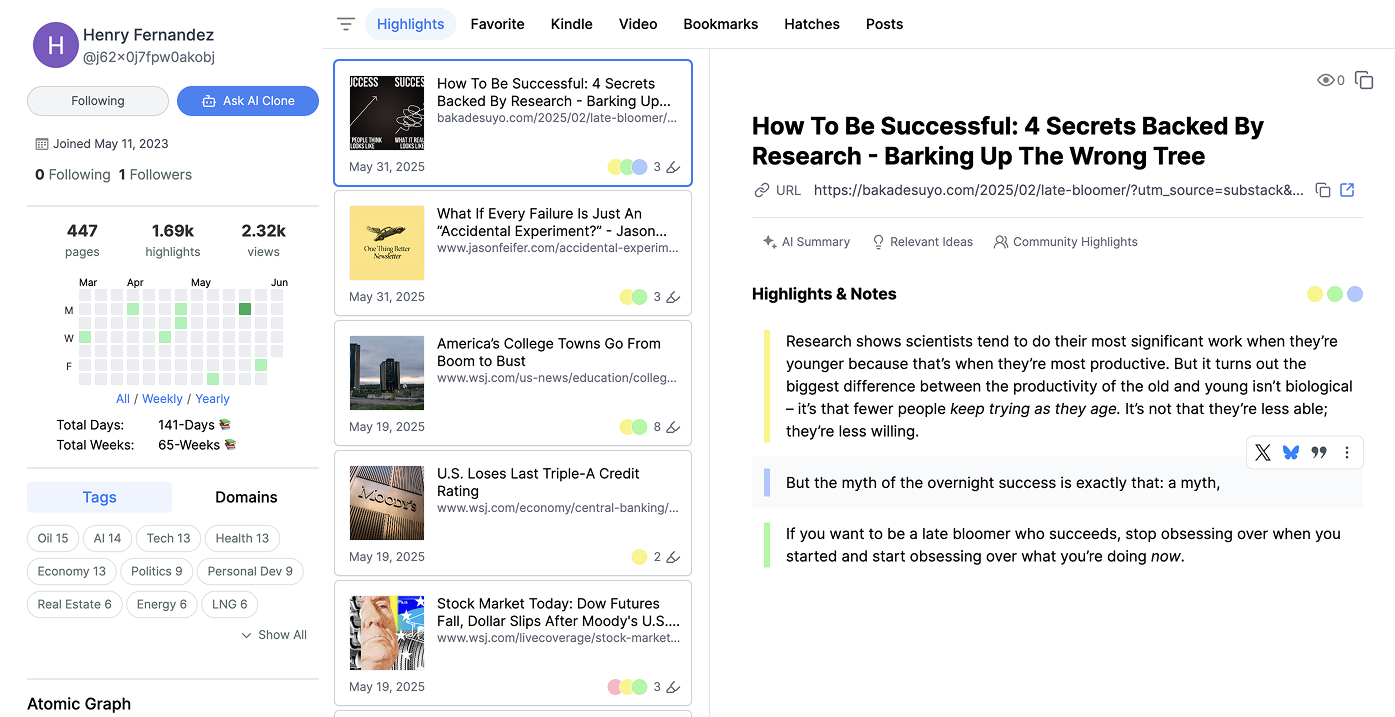This screenshot has width=1395, height=717.
Task: Select the Politics 9 tag
Action: (x=157, y=571)
